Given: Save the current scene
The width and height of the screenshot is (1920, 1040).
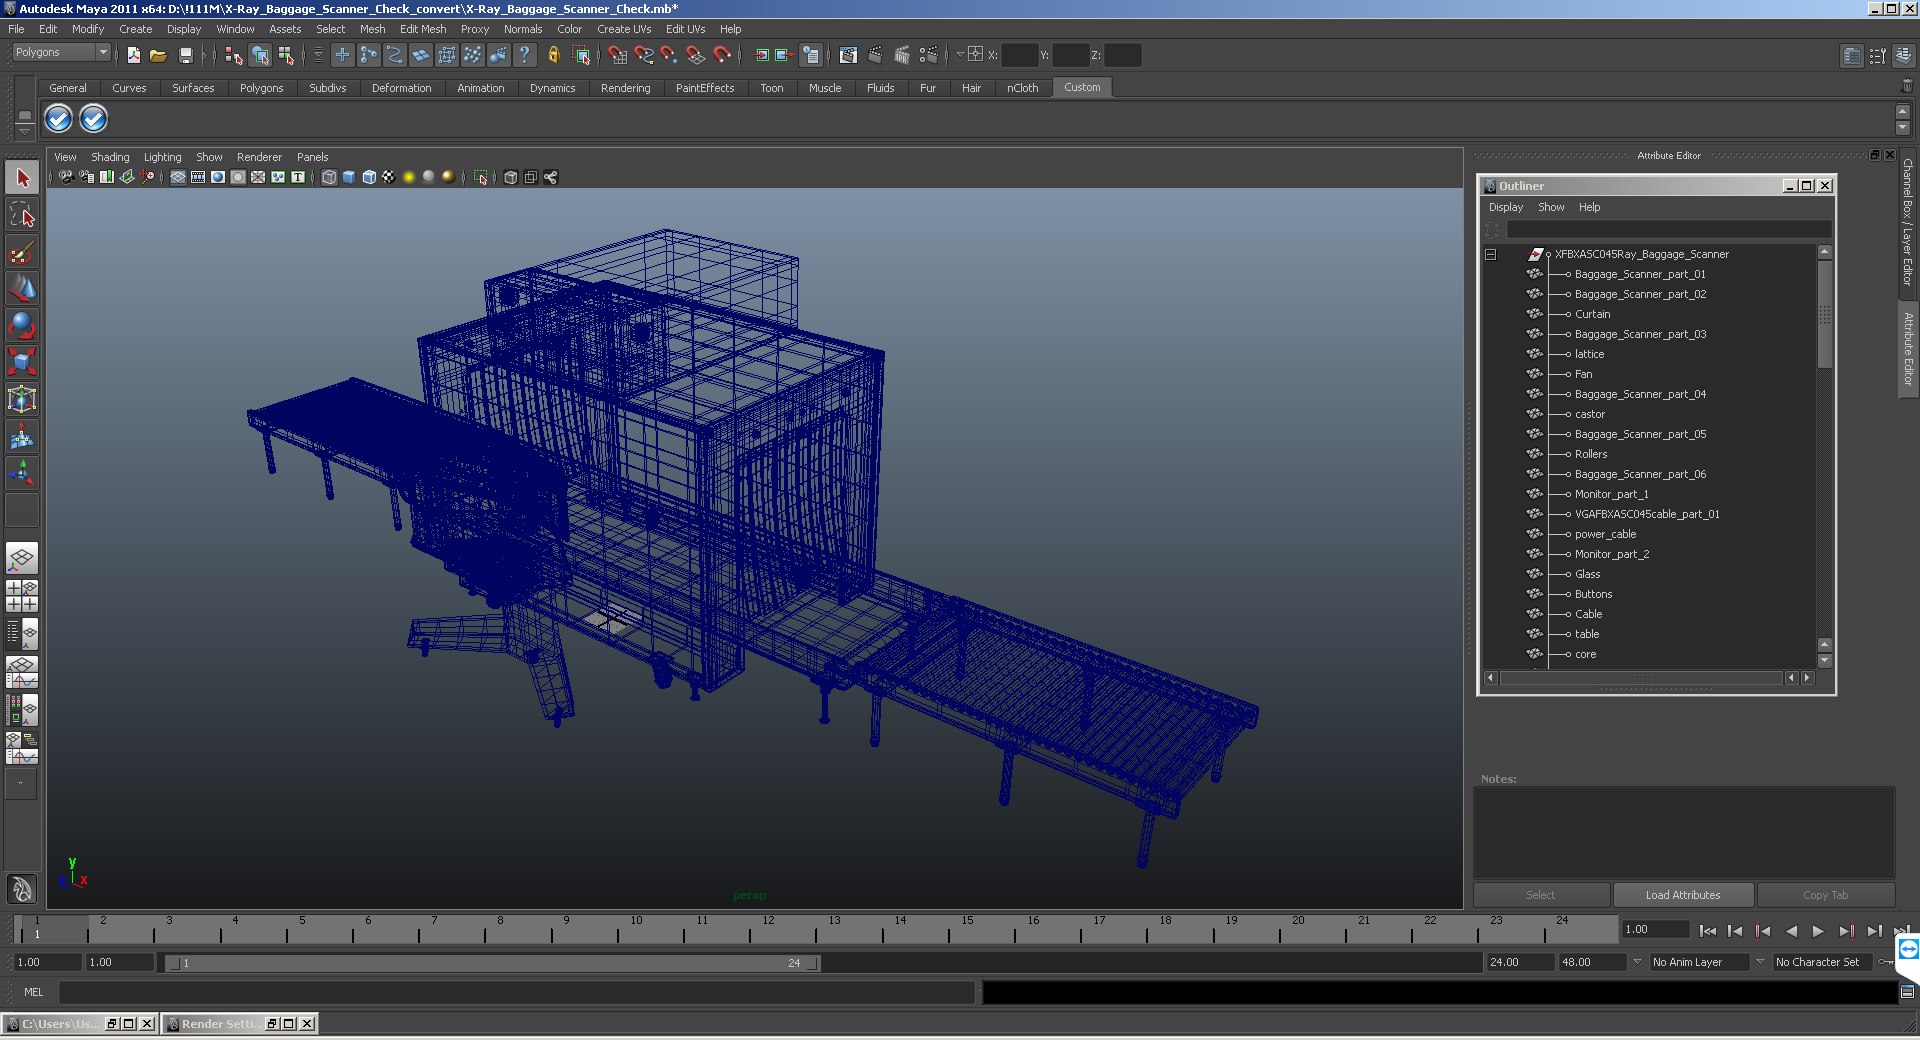Looking at the screenshot, I should pyautogui.click(x=185, y=55).
